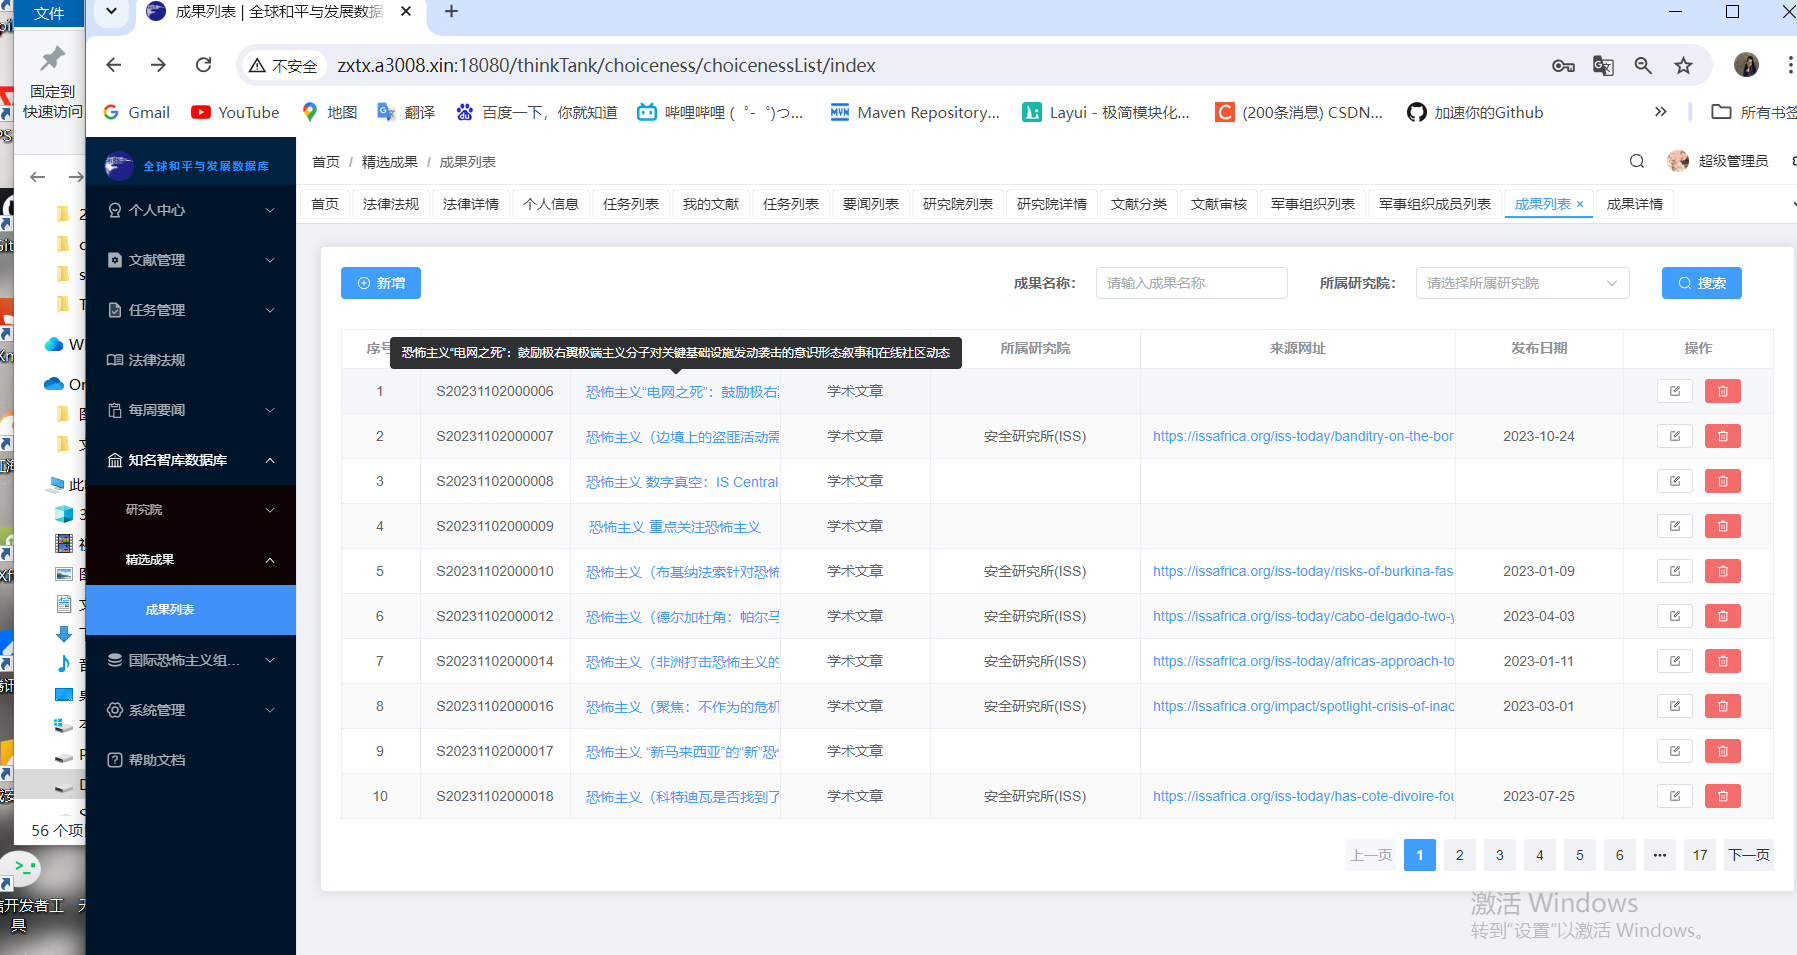Viewport: 1797px width, 955px height.
Task: Click the header search magnifier icon
Action: click(1637, 161)
